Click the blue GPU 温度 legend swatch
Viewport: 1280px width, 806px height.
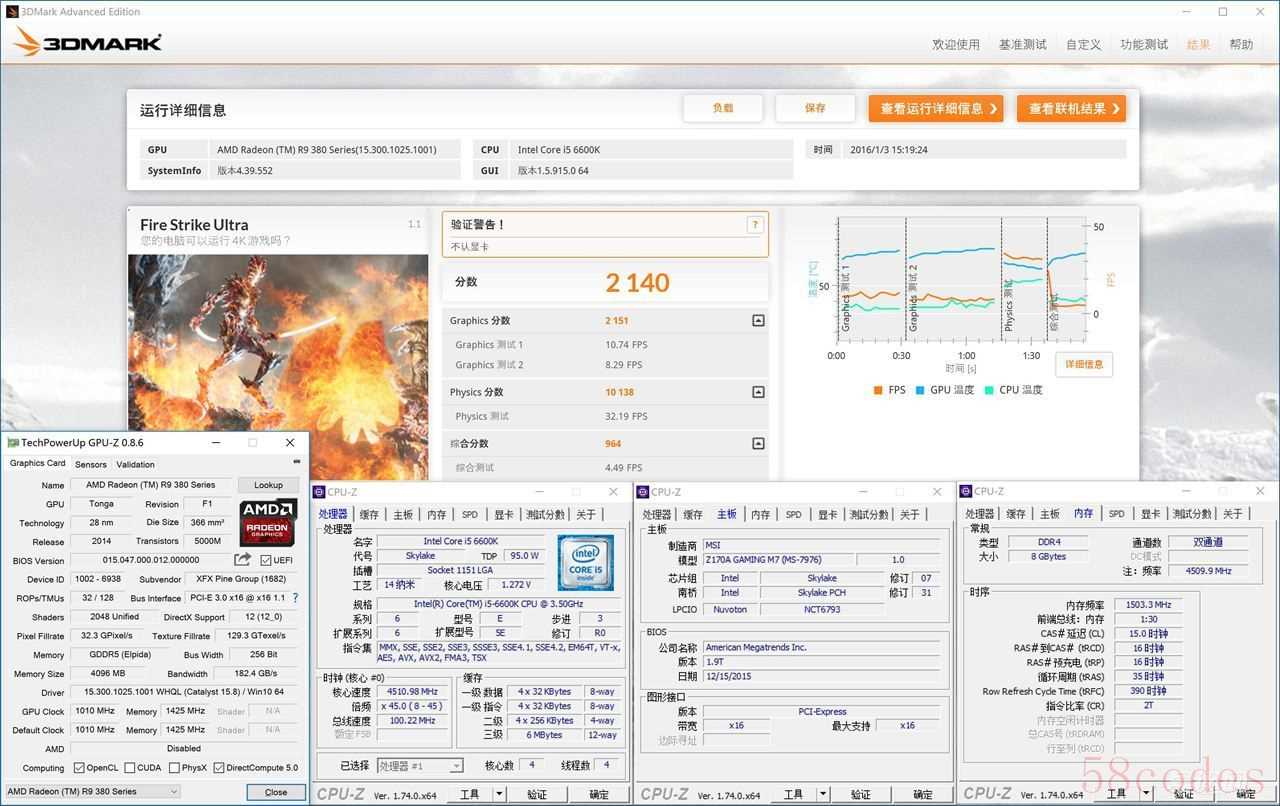tap(919, 390)
